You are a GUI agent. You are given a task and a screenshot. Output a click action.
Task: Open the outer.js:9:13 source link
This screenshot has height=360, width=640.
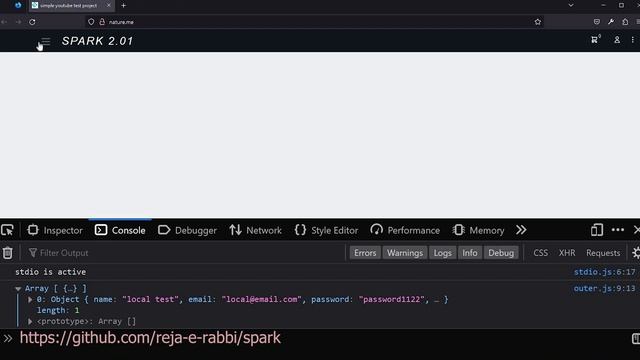coord(604,288)
